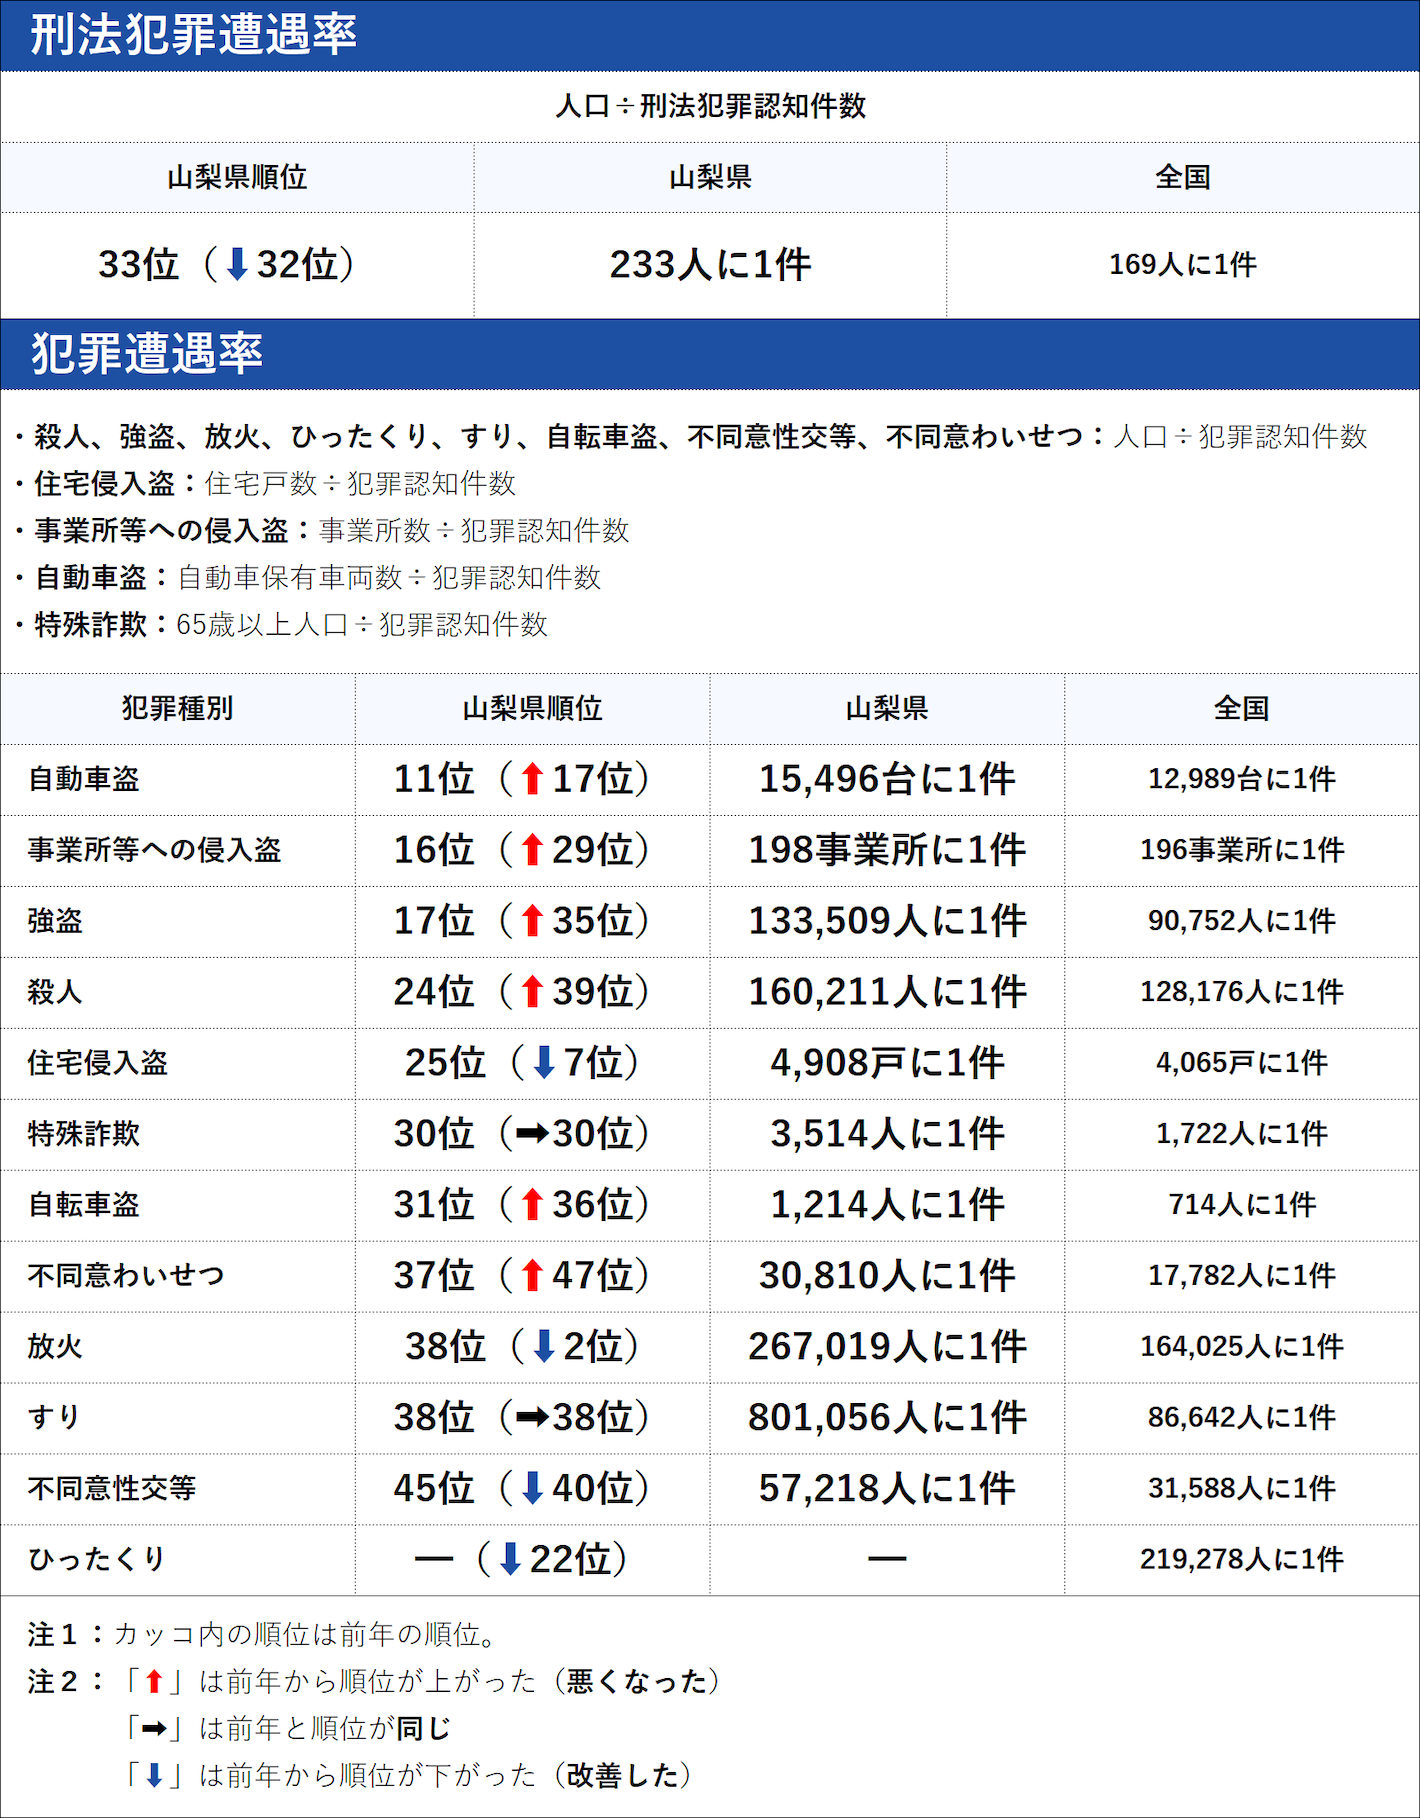Click the 57,218人に1件 cell
The width and height of the screenshot is (1420, 1818).
pos(887,1489)
